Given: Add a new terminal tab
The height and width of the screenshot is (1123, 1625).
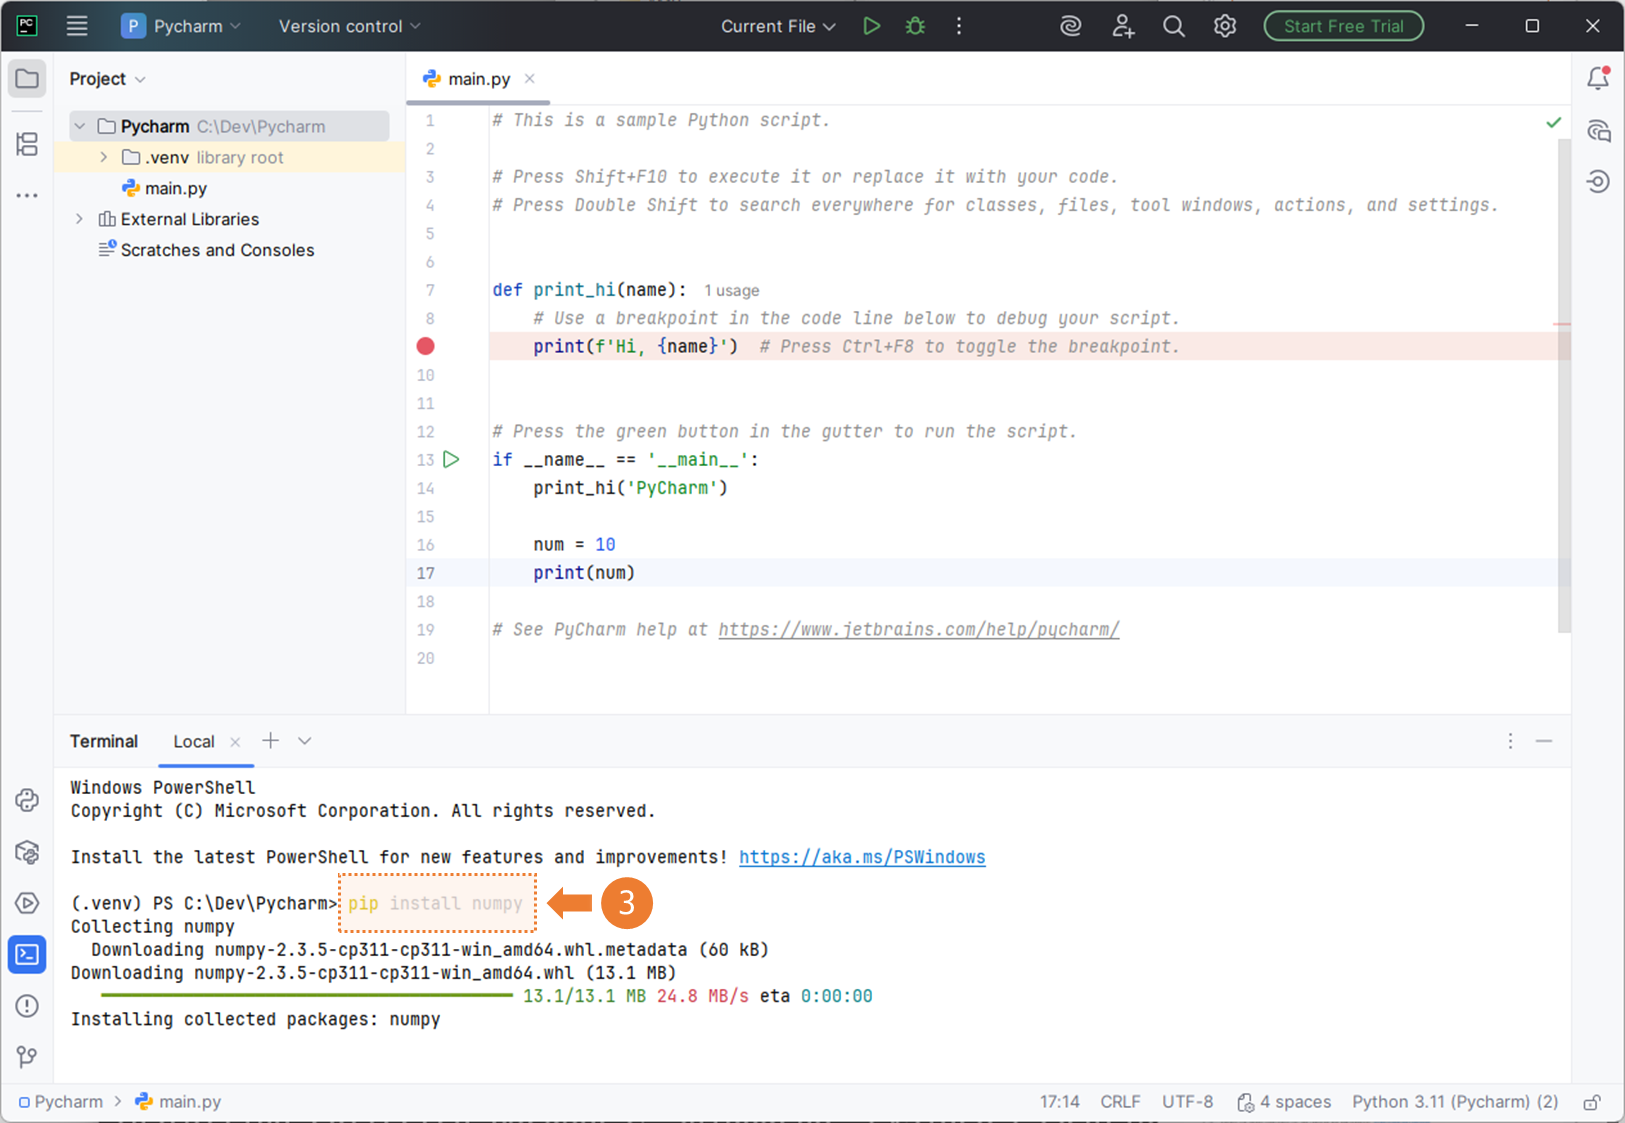Looking at the screenshot, I should click(x=270, y=741).
